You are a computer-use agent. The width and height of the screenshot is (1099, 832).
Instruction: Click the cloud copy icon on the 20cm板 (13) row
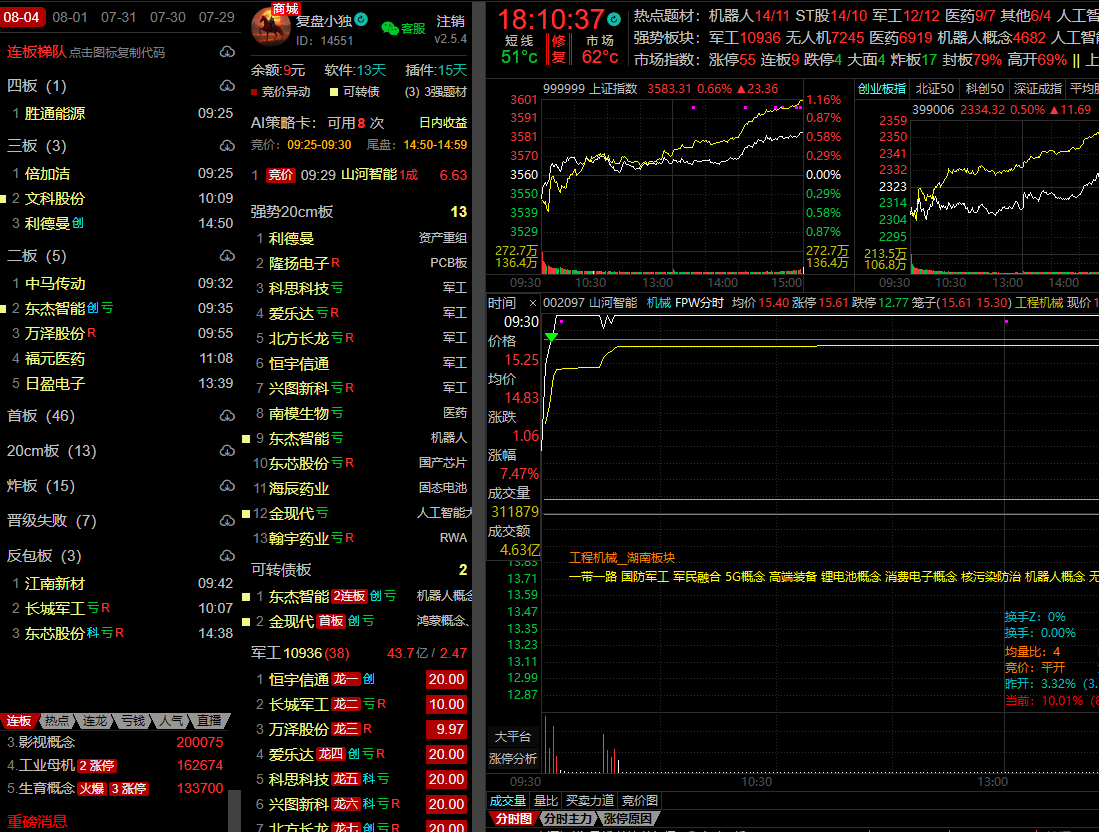227,451
